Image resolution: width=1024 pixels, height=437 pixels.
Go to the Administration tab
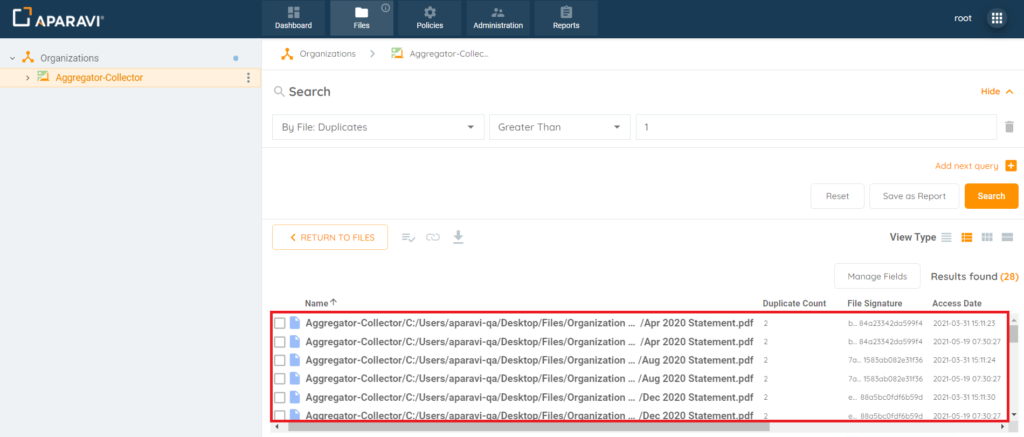pyautogui.click(x=498, y=18)
